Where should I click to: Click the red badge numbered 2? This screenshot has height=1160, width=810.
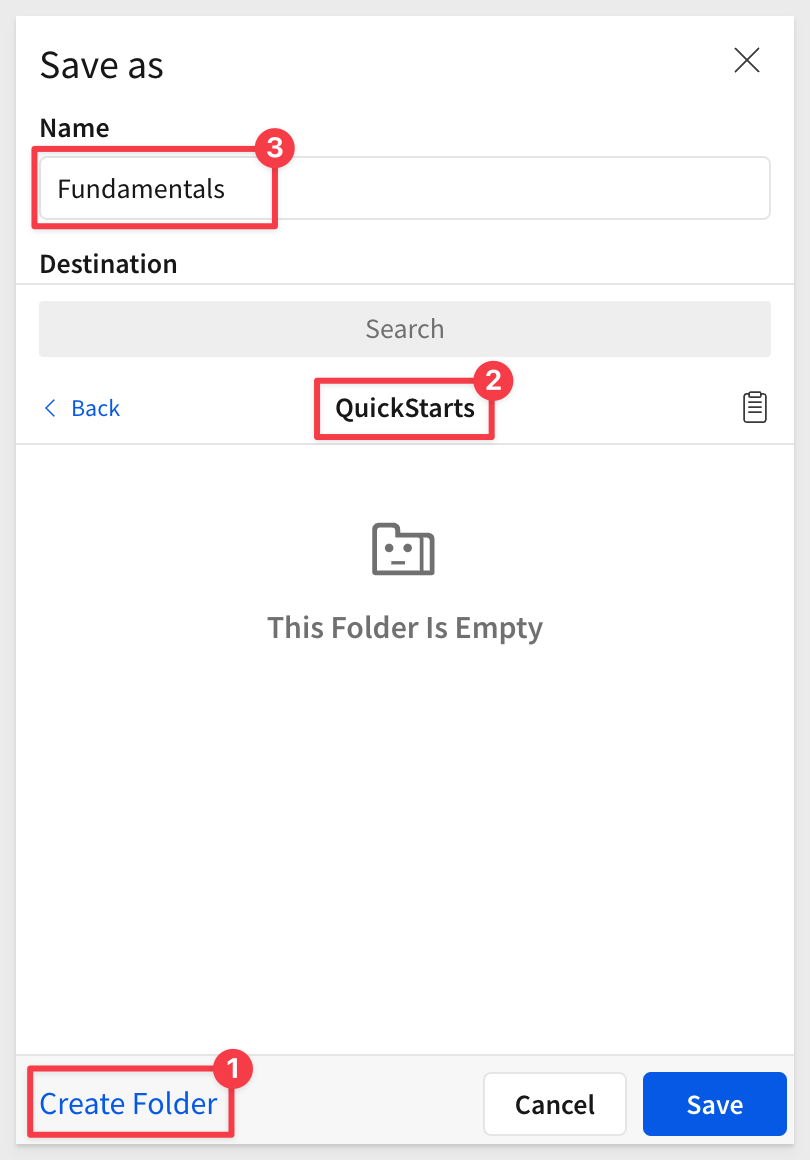493,380
